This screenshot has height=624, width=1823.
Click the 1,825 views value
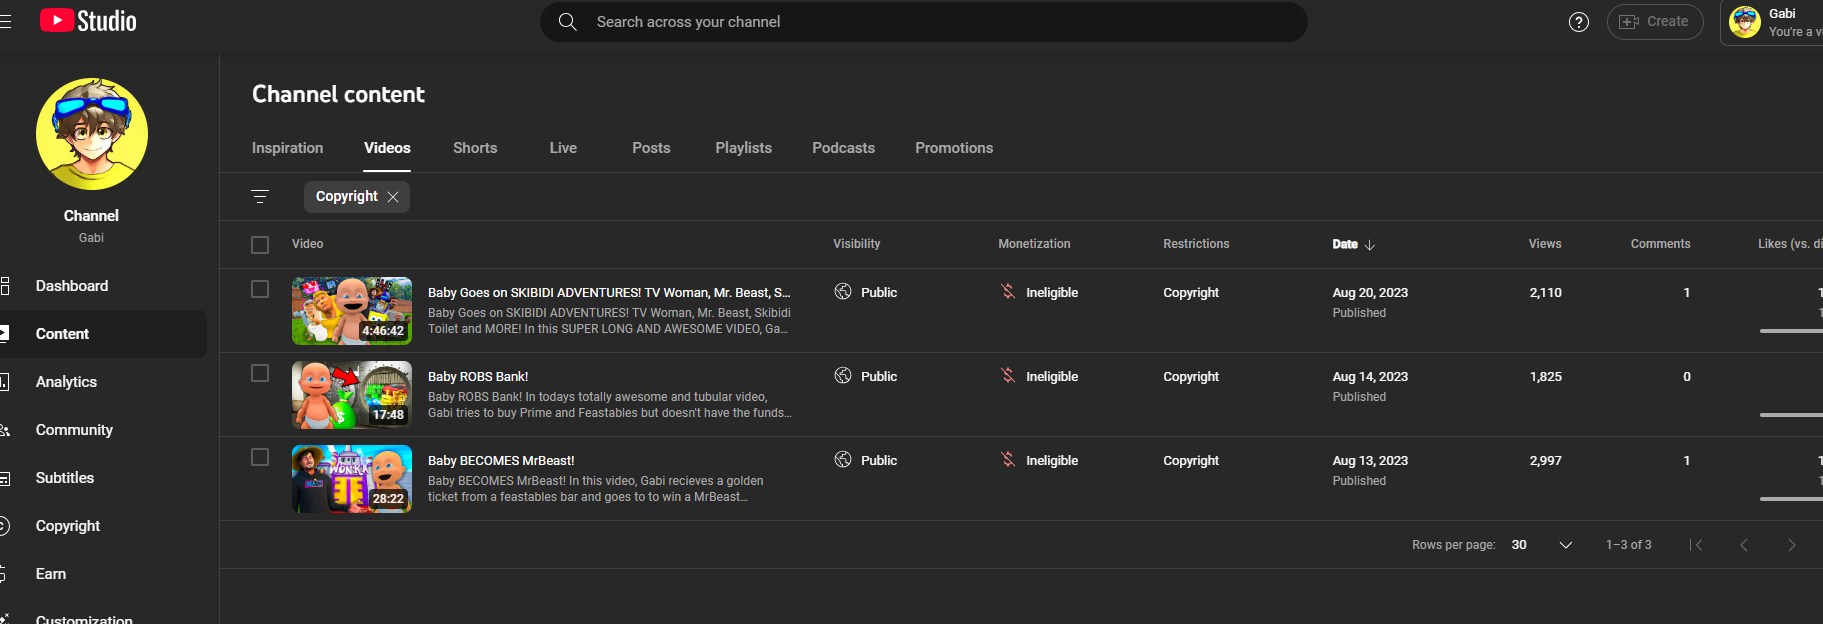tap(1545, 377)
